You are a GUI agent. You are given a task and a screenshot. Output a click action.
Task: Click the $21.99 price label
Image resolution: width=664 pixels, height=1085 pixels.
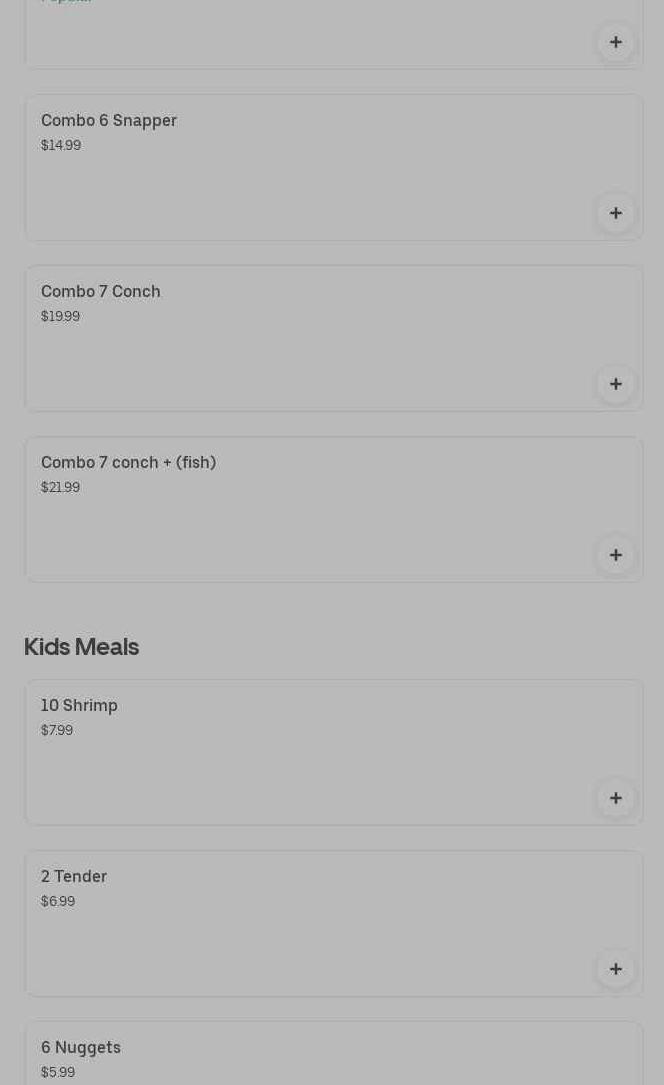60,487
